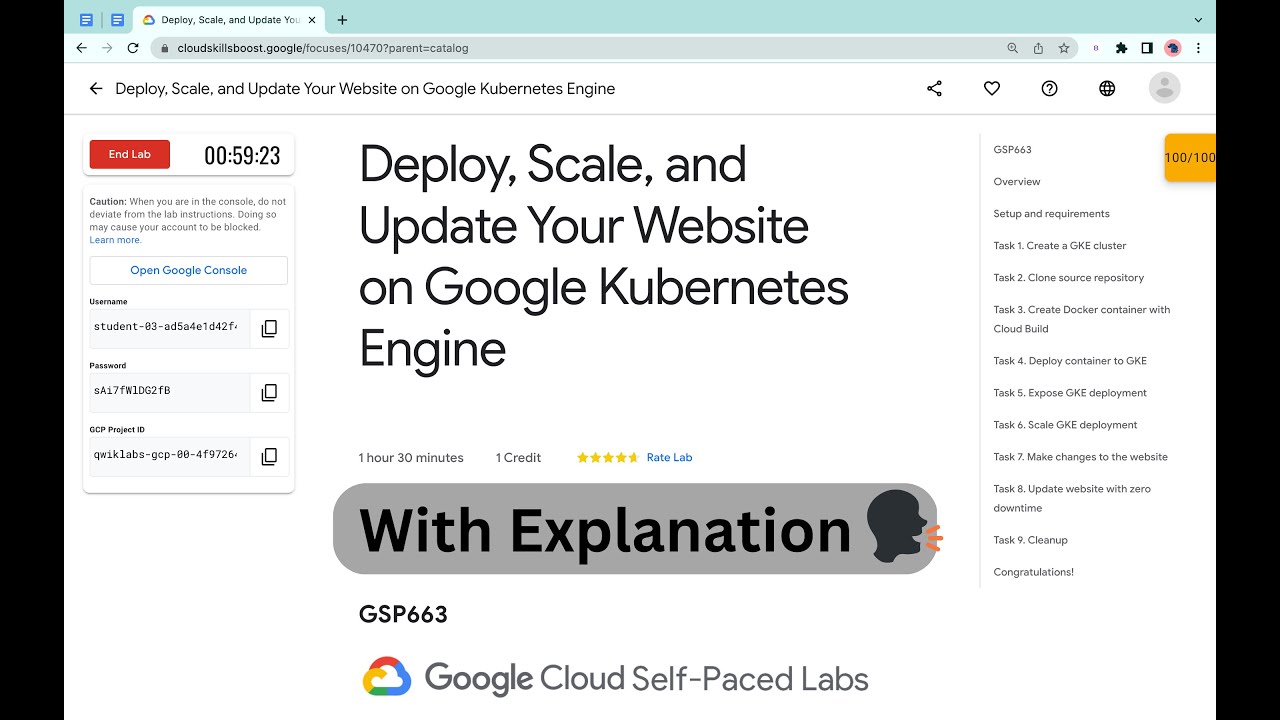Screen dimensions: 1280x720
Task: Click the 00:59:23 lab timer
Action: click(242, 155)
